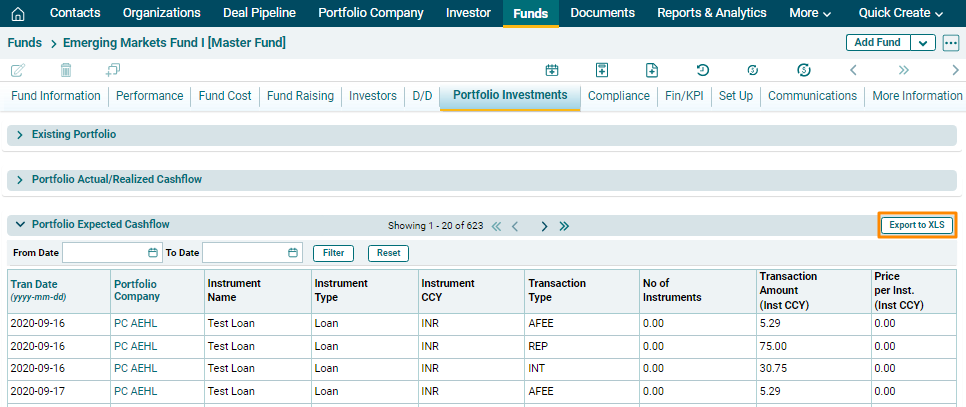Open the Deal Pipeline menu
Image resolution: width=966 pixels, height=407 pixels.
[x=259, y=14]
